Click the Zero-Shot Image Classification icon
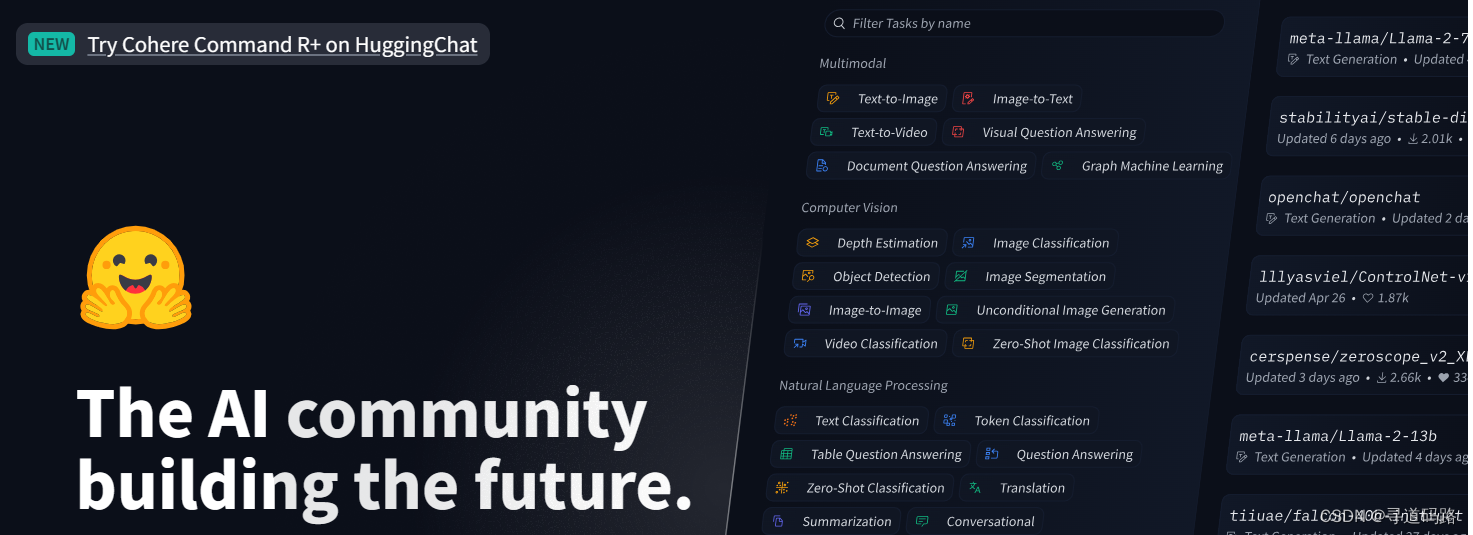1473x535 pixels. [x=968, y=344]
